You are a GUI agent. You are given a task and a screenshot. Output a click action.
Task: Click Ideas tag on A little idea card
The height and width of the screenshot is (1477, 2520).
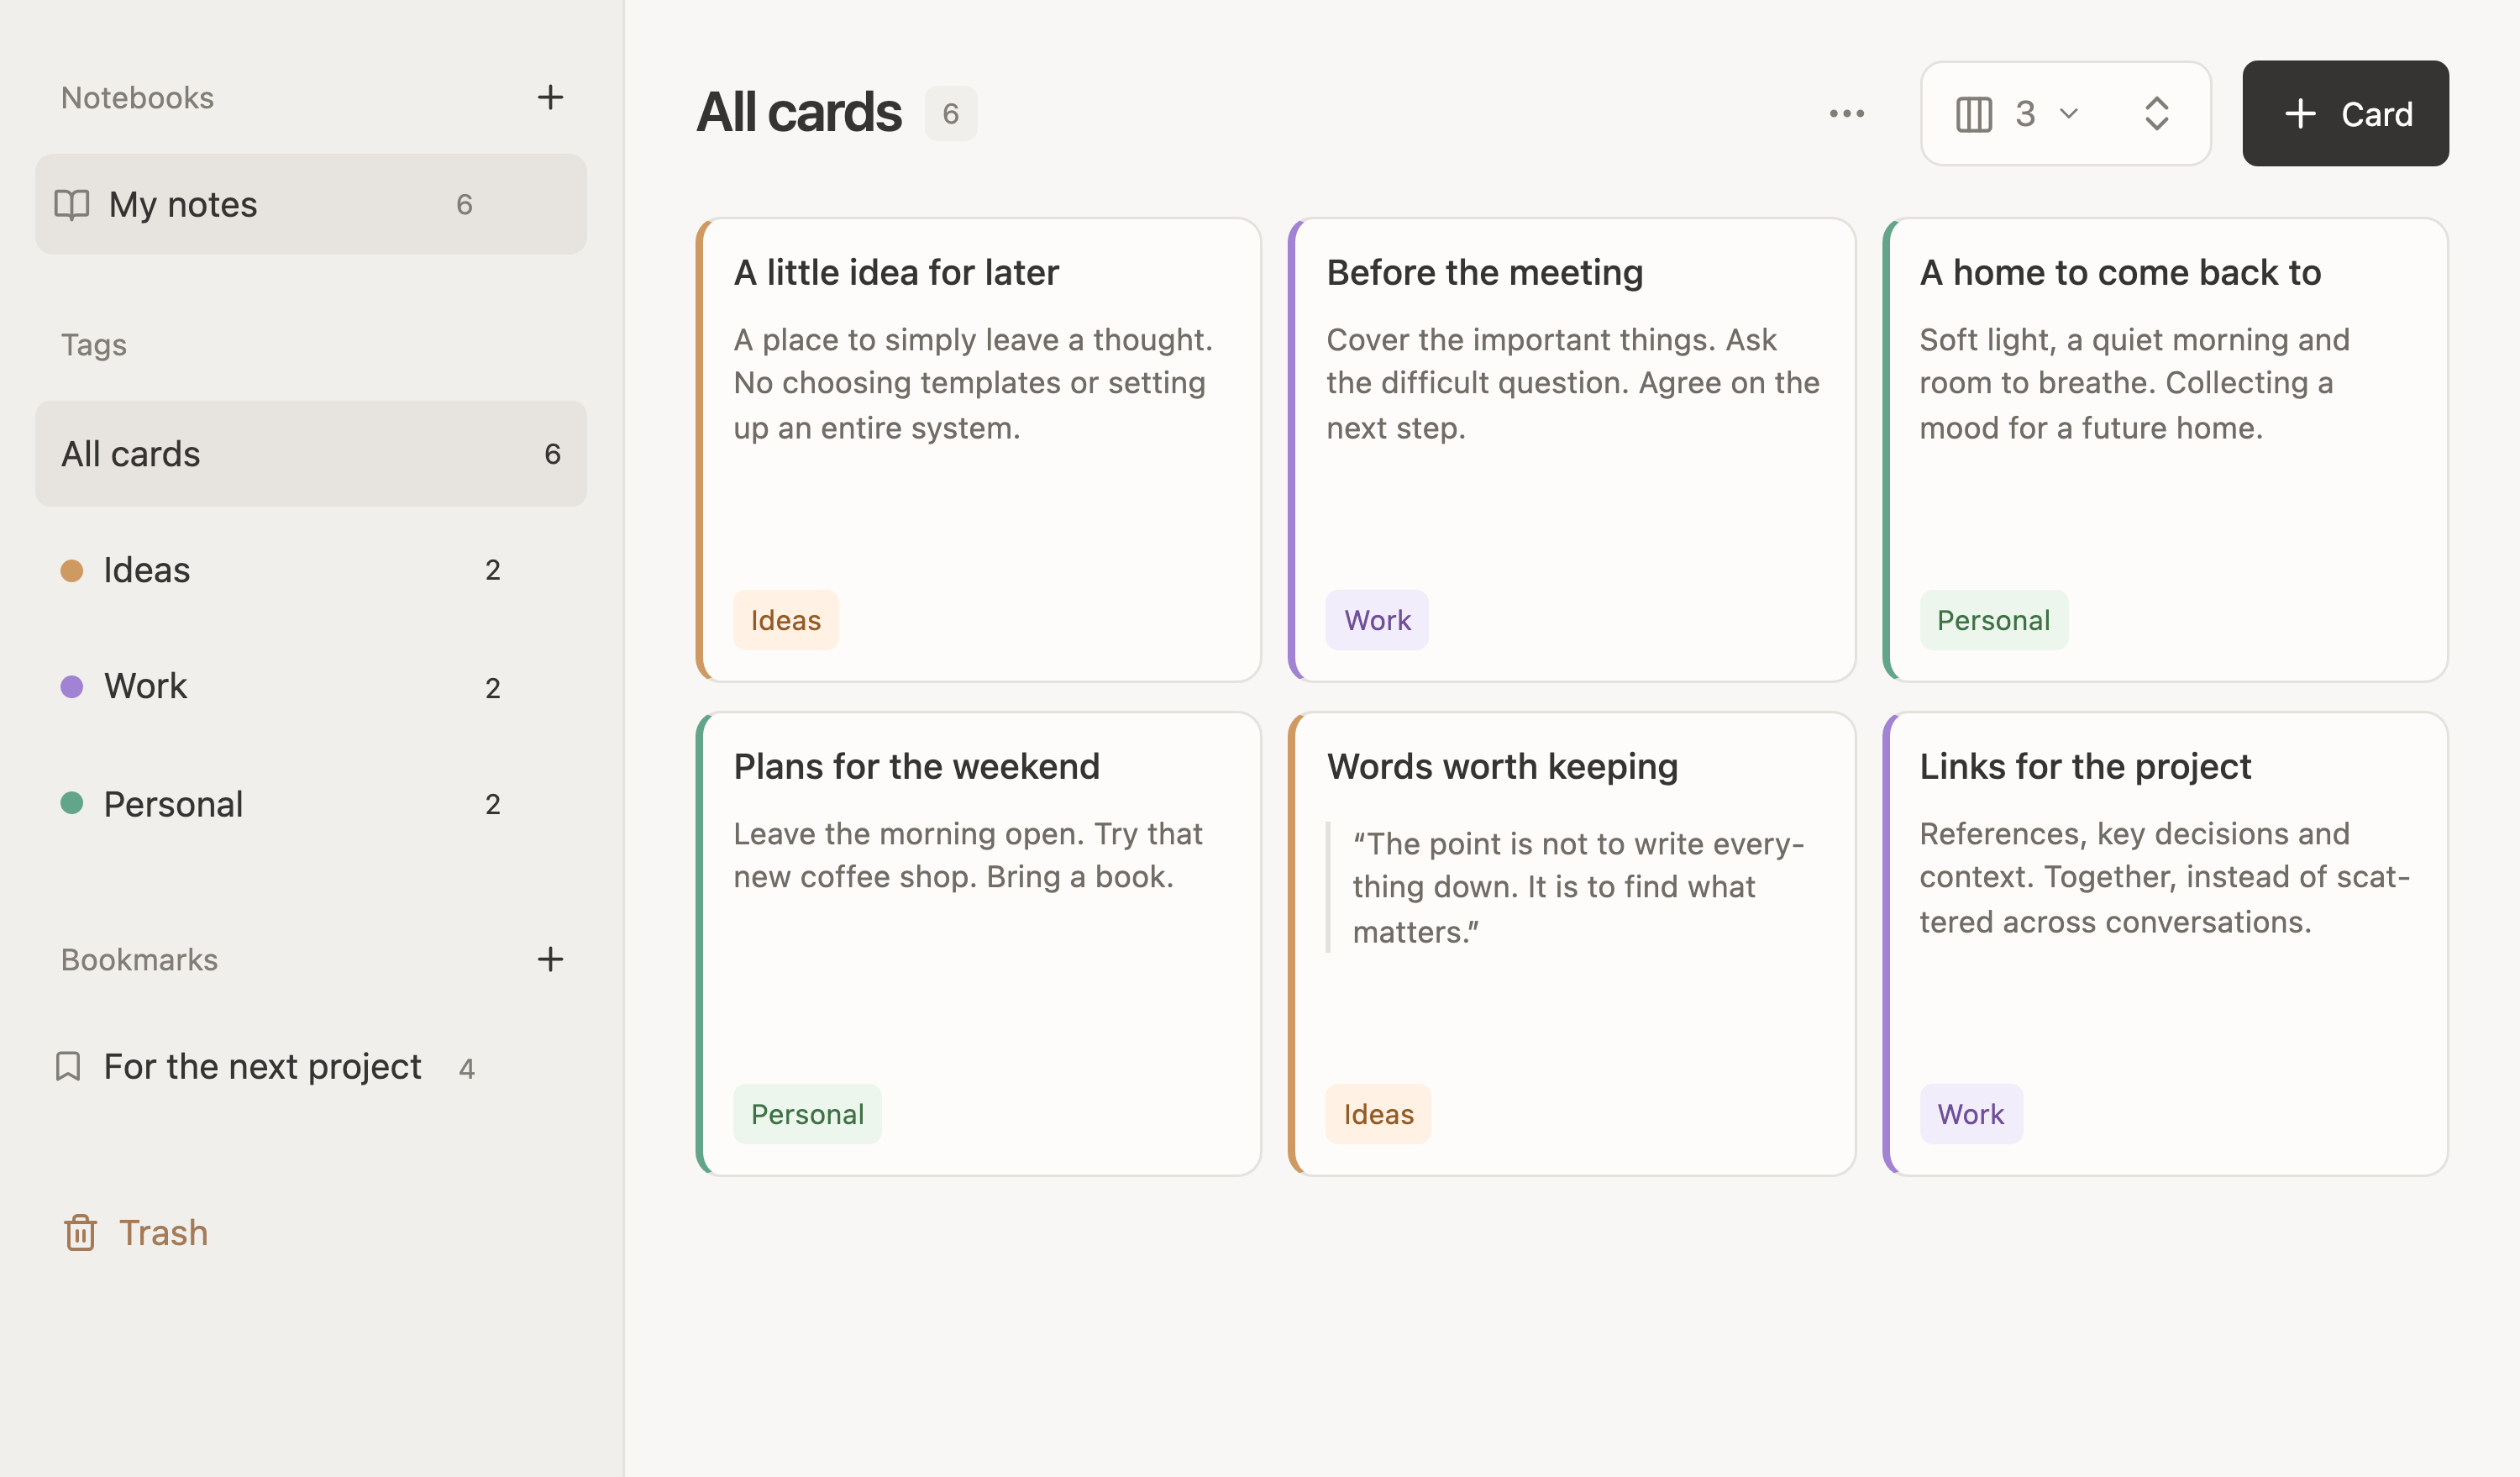coord(786,620)
